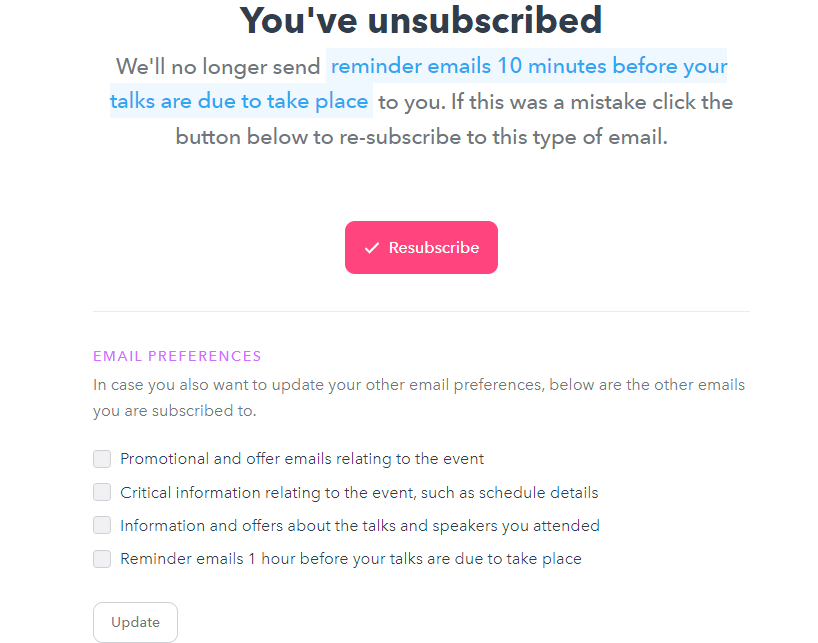Click the unsubscribe explanation paragraph
818x643 pixels.
(x=420, y=136)
